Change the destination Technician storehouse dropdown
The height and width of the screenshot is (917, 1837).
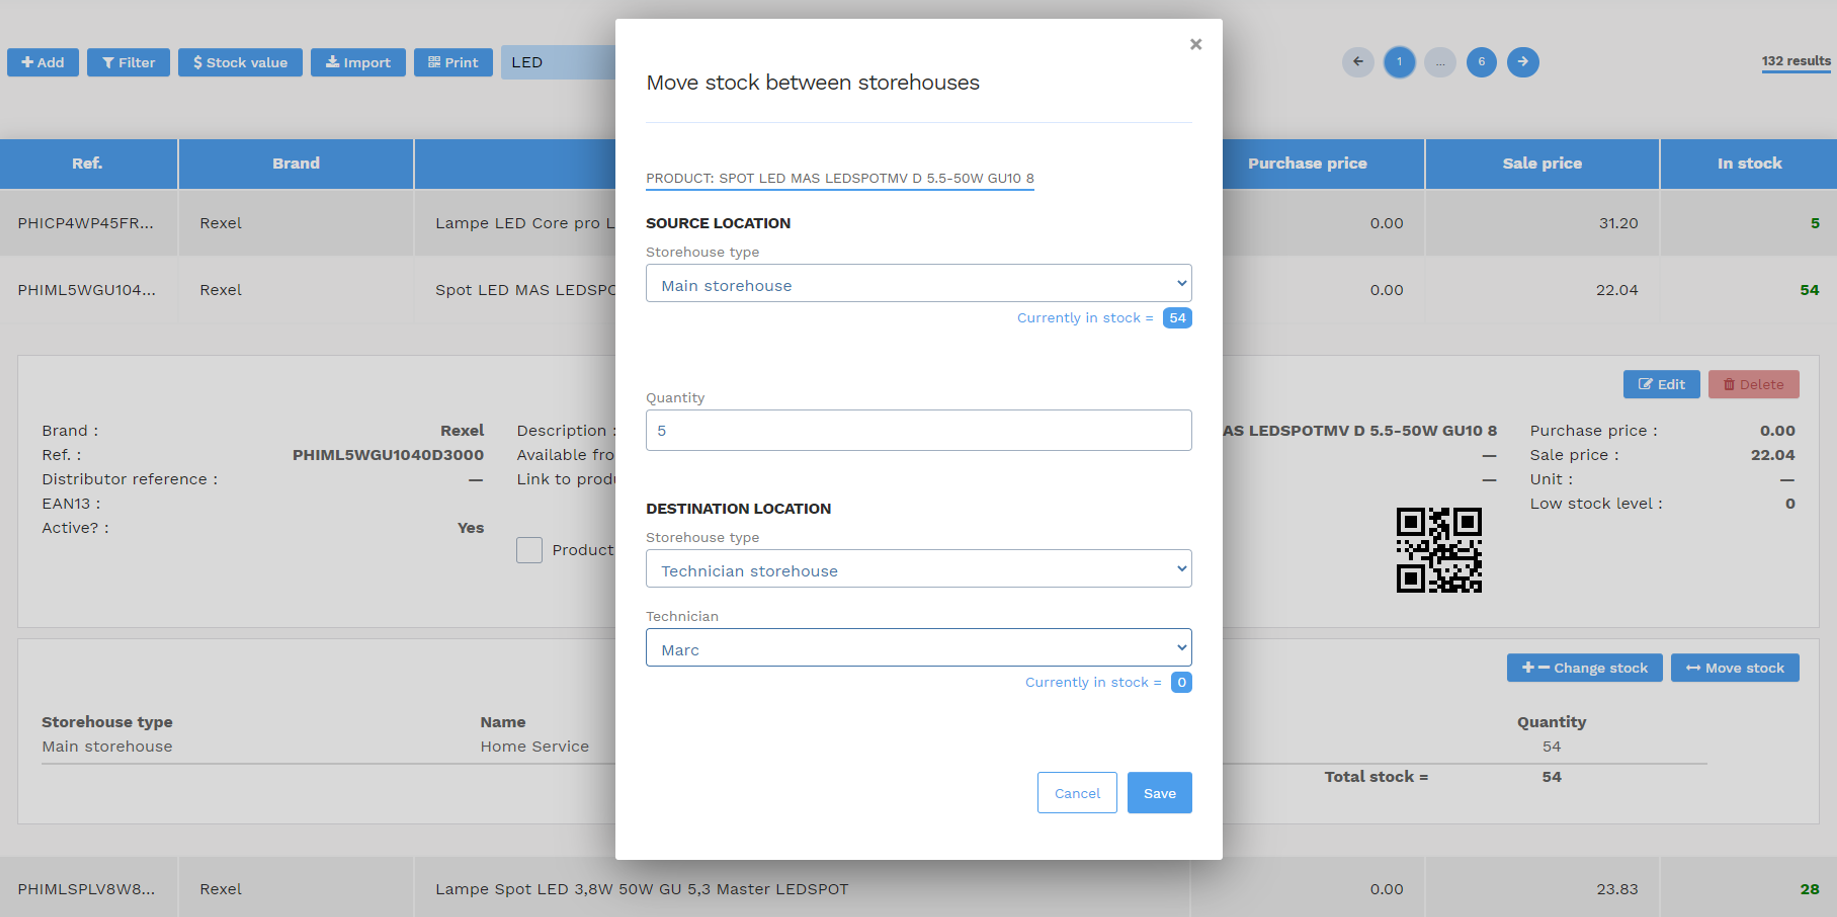tap(918, 568)
